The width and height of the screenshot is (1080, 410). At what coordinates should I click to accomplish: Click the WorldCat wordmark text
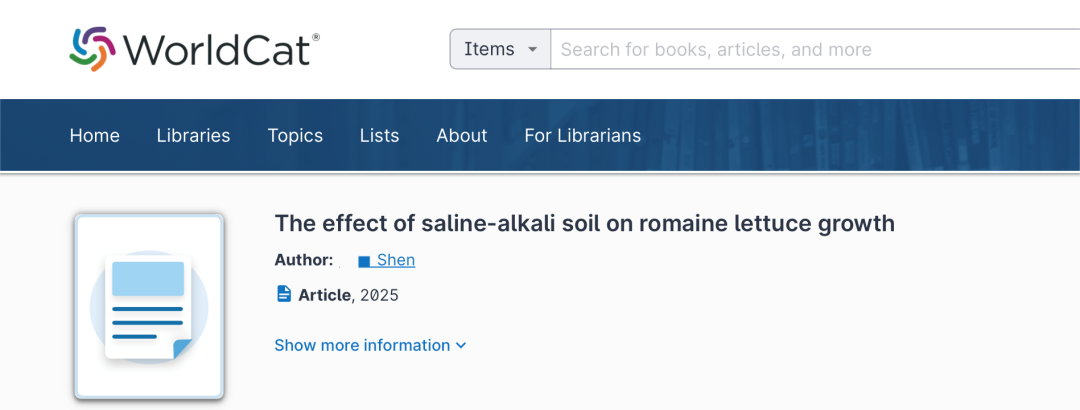(x=220, y=50)
